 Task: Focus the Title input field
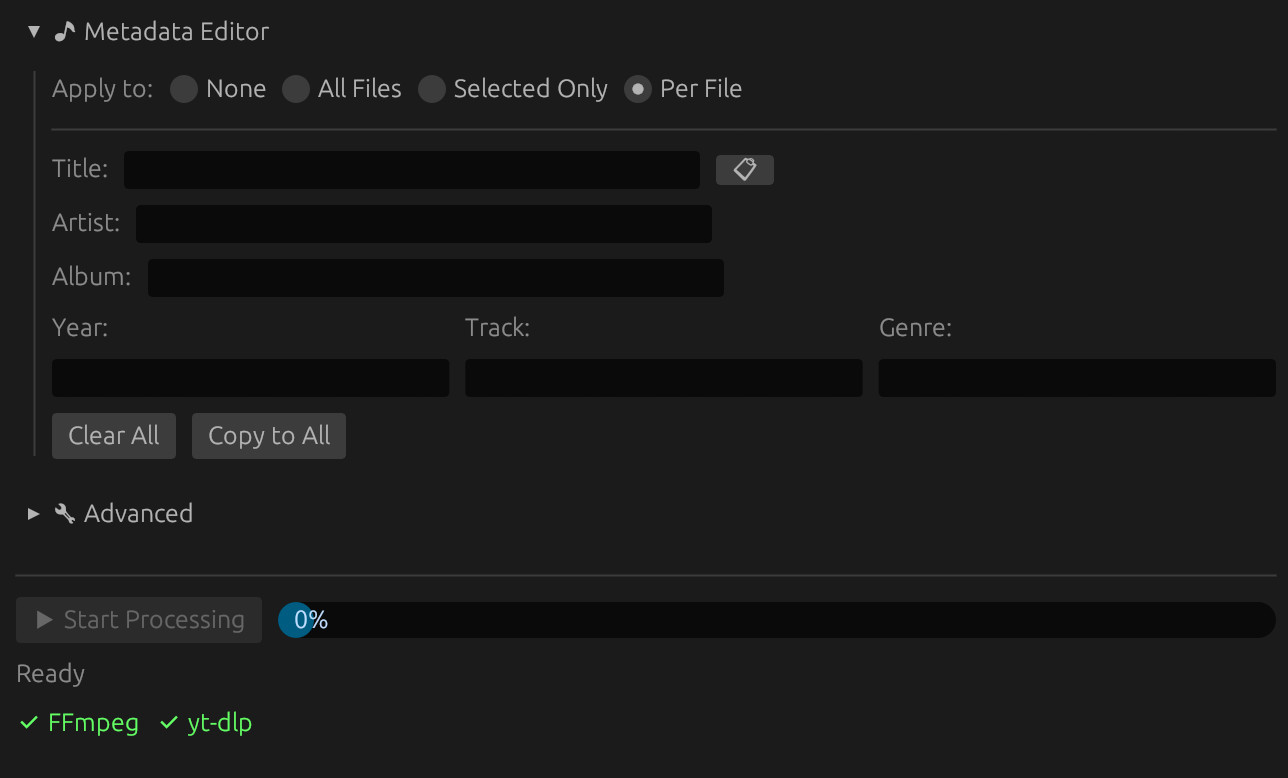point(411,170)
